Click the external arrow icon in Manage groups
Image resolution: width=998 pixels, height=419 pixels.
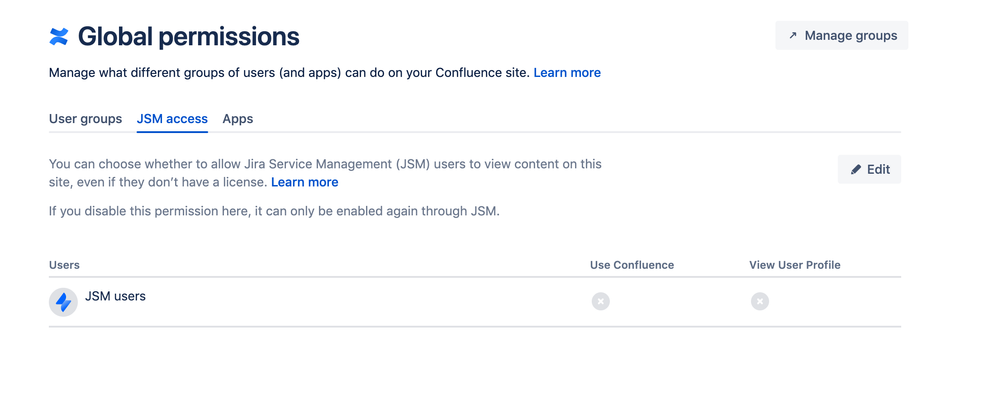pos(793,36)
